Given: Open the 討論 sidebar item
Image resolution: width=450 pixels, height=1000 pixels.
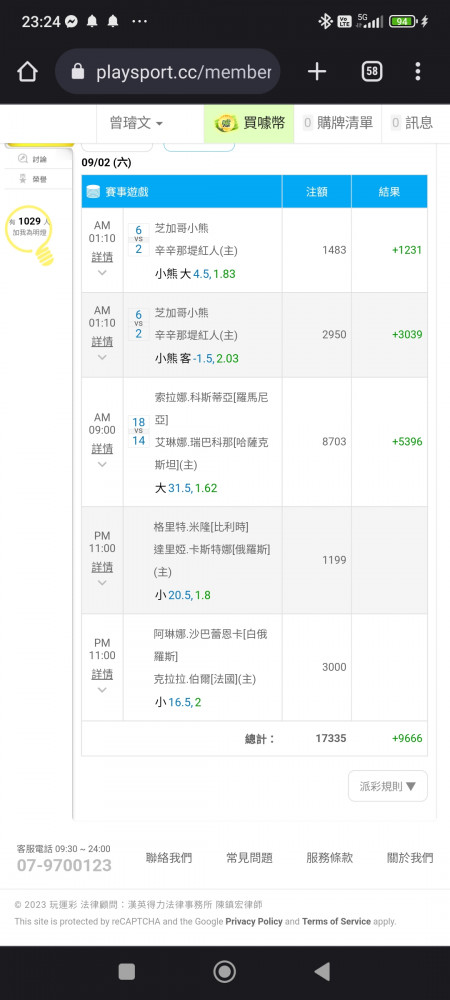Looking at the screenshot, I should click(x=38, y=159).
